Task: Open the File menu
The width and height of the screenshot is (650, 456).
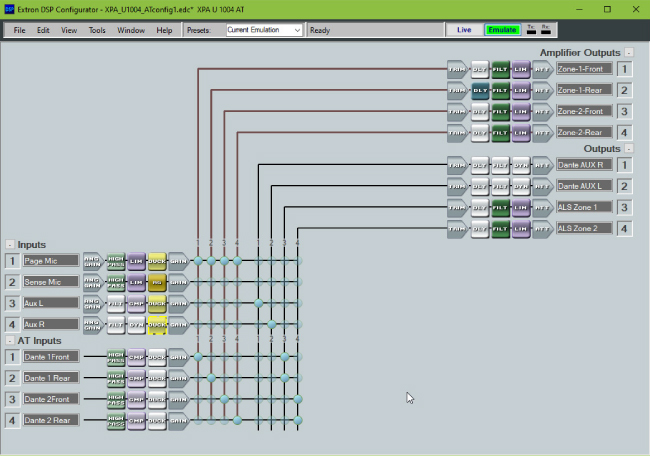Action: click(x=19, y=30)
